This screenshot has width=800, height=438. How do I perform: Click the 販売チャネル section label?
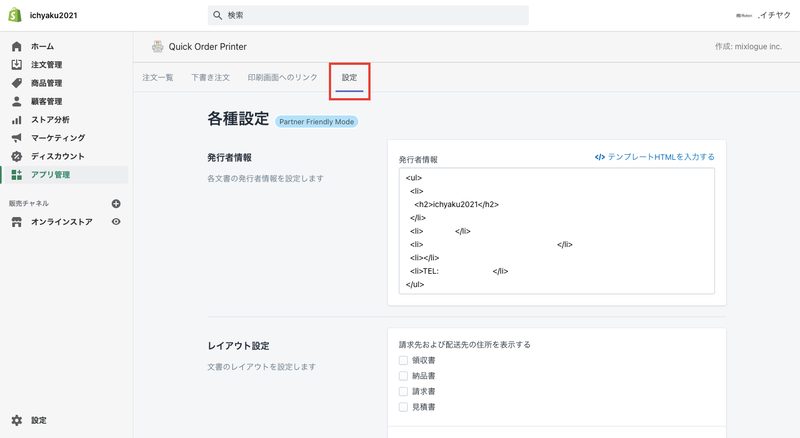click(29, 203)
